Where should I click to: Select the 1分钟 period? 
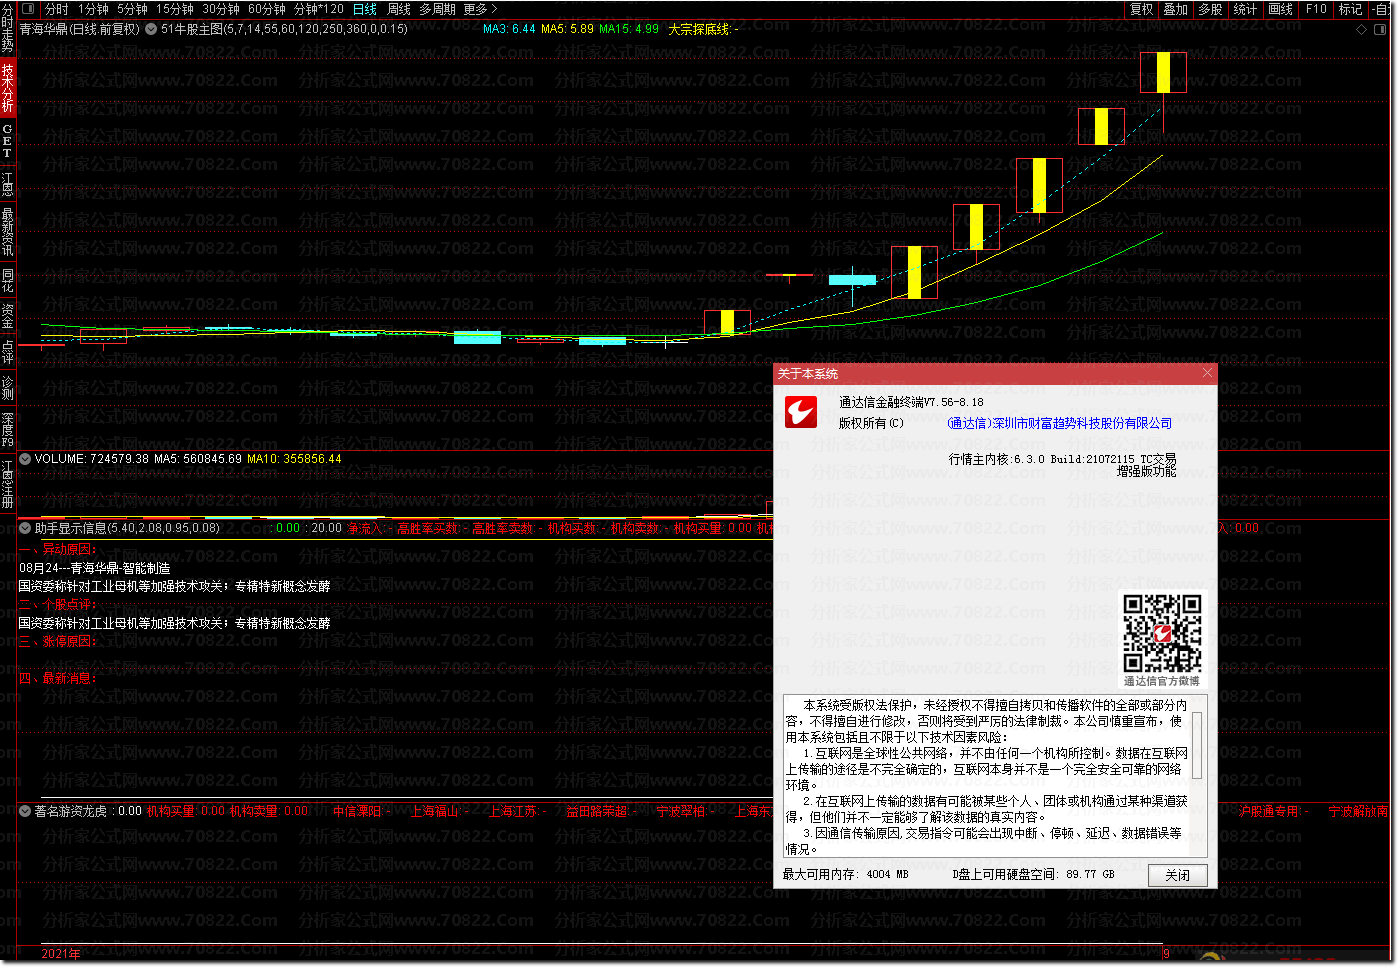coord(93,9)
